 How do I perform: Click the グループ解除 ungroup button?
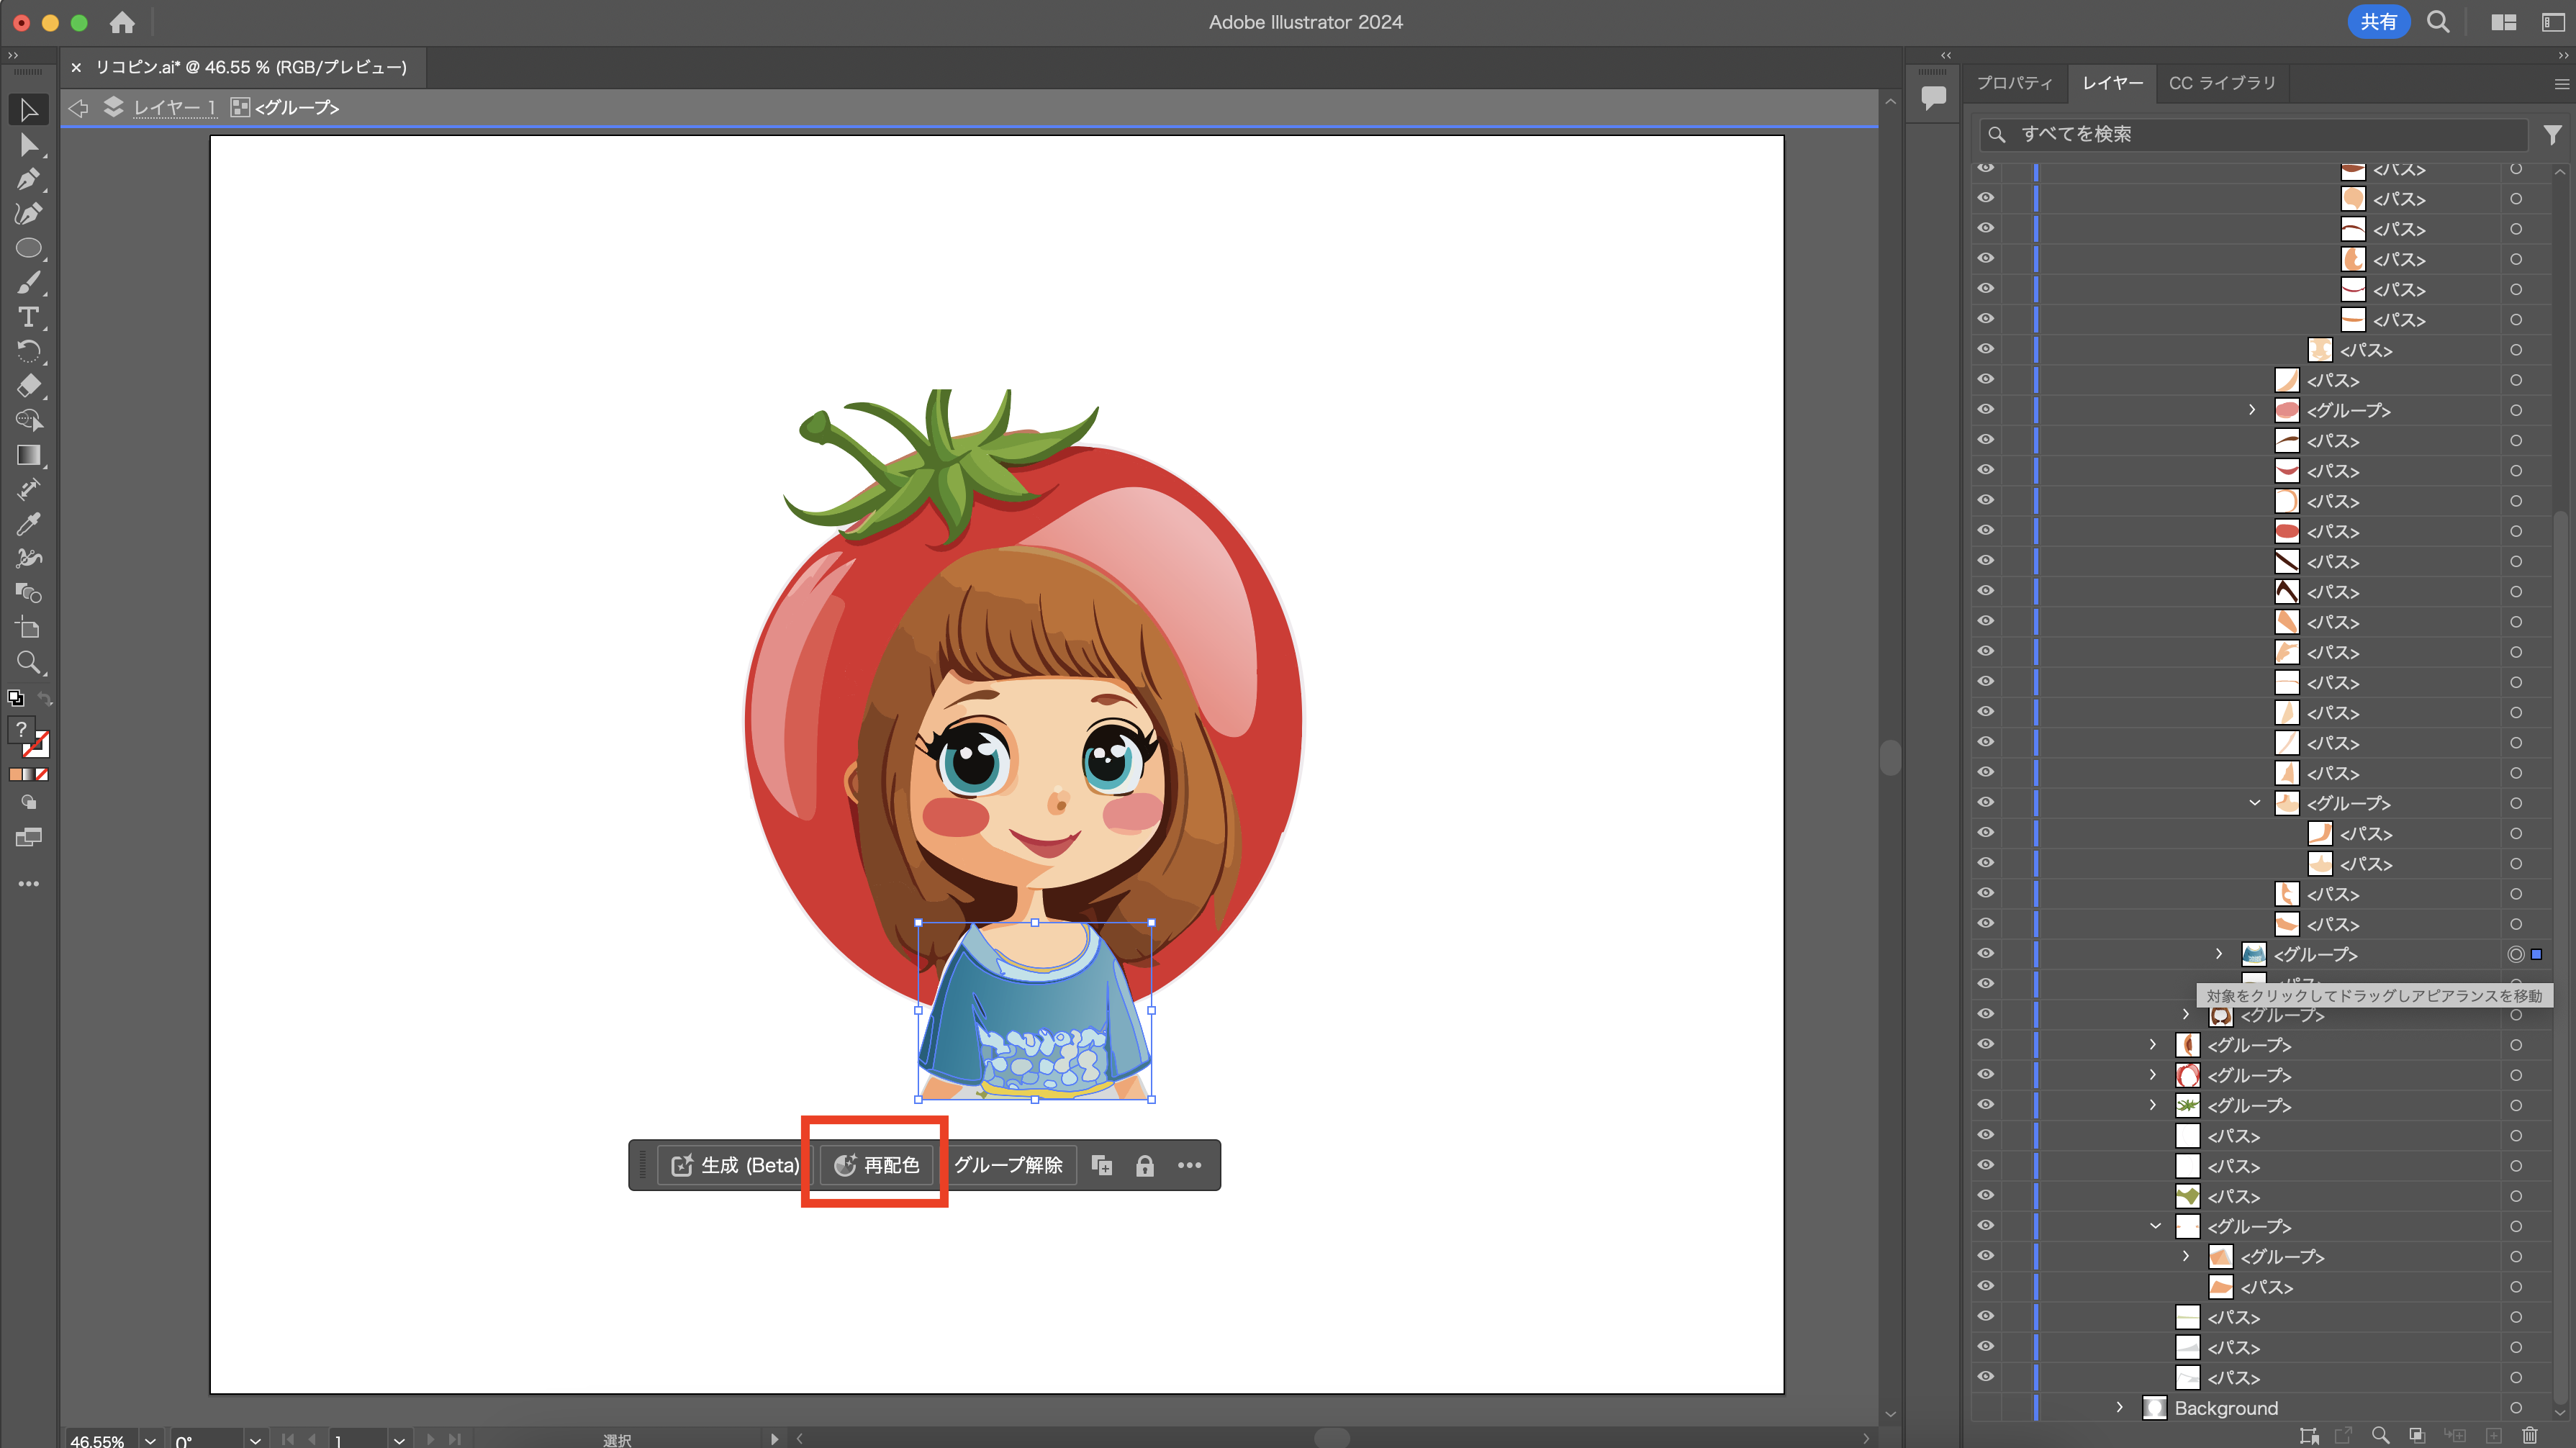[1008, 1165]
